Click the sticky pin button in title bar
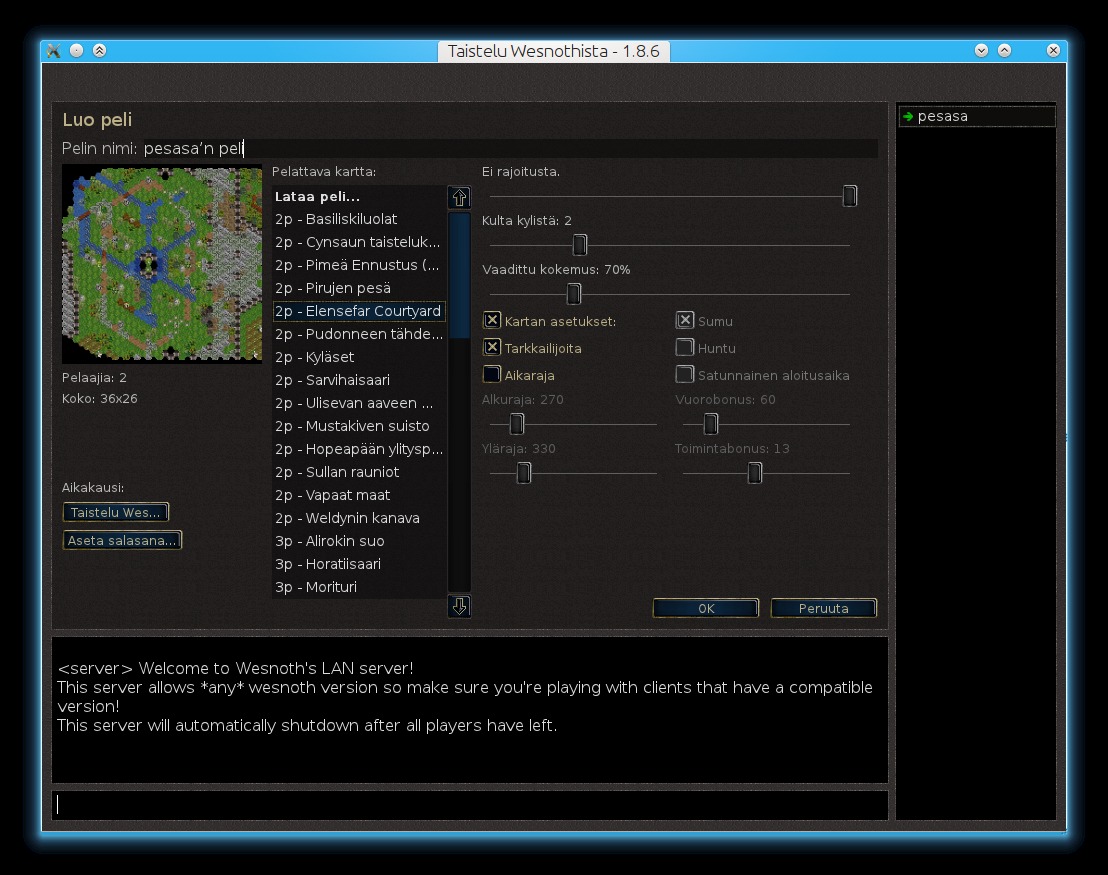This screenshot has height=875, width=1108. tap(76, 50)
